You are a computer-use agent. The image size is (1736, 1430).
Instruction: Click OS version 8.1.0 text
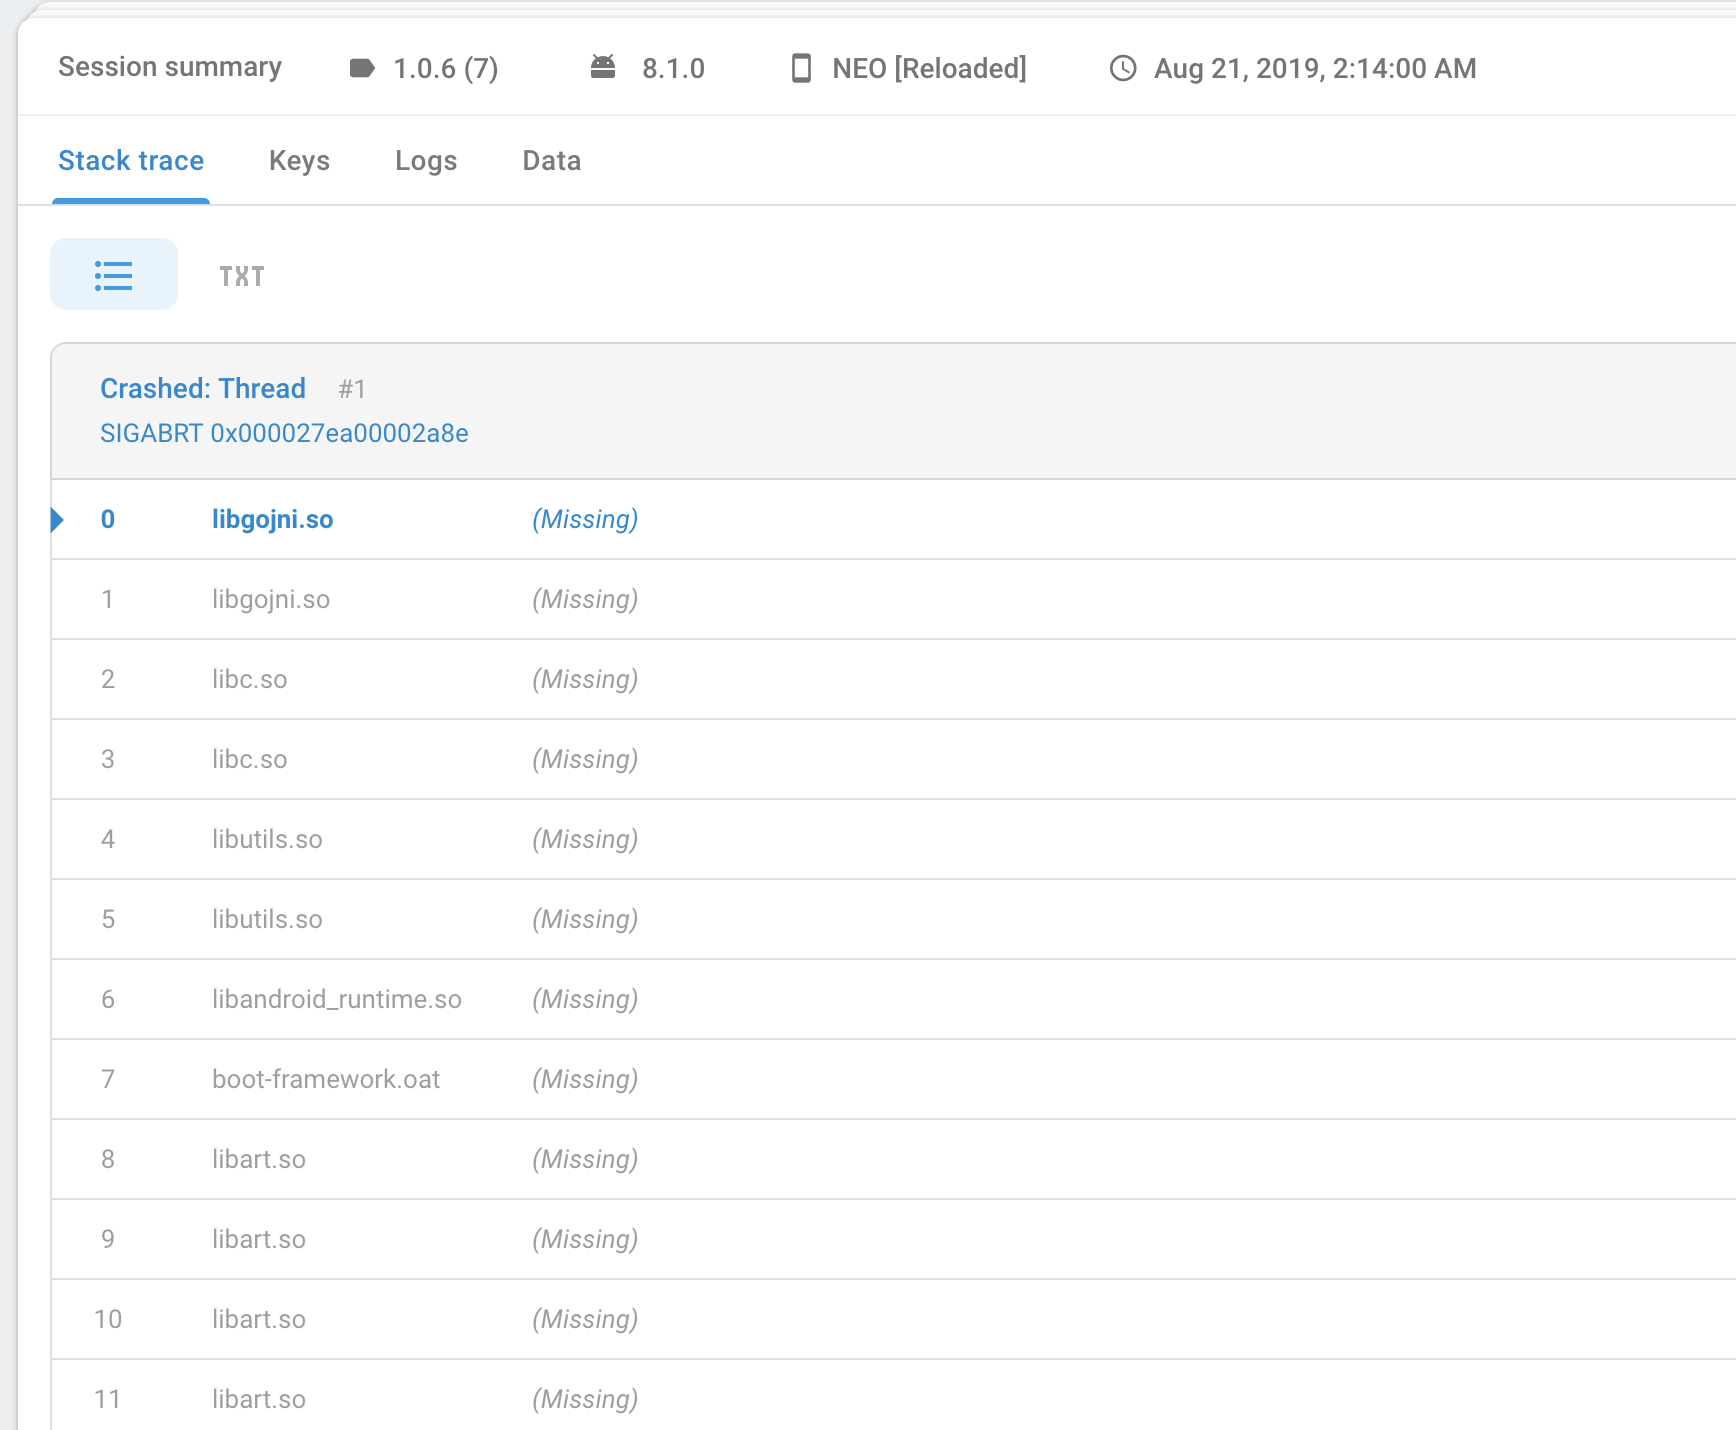click(673, 68)
